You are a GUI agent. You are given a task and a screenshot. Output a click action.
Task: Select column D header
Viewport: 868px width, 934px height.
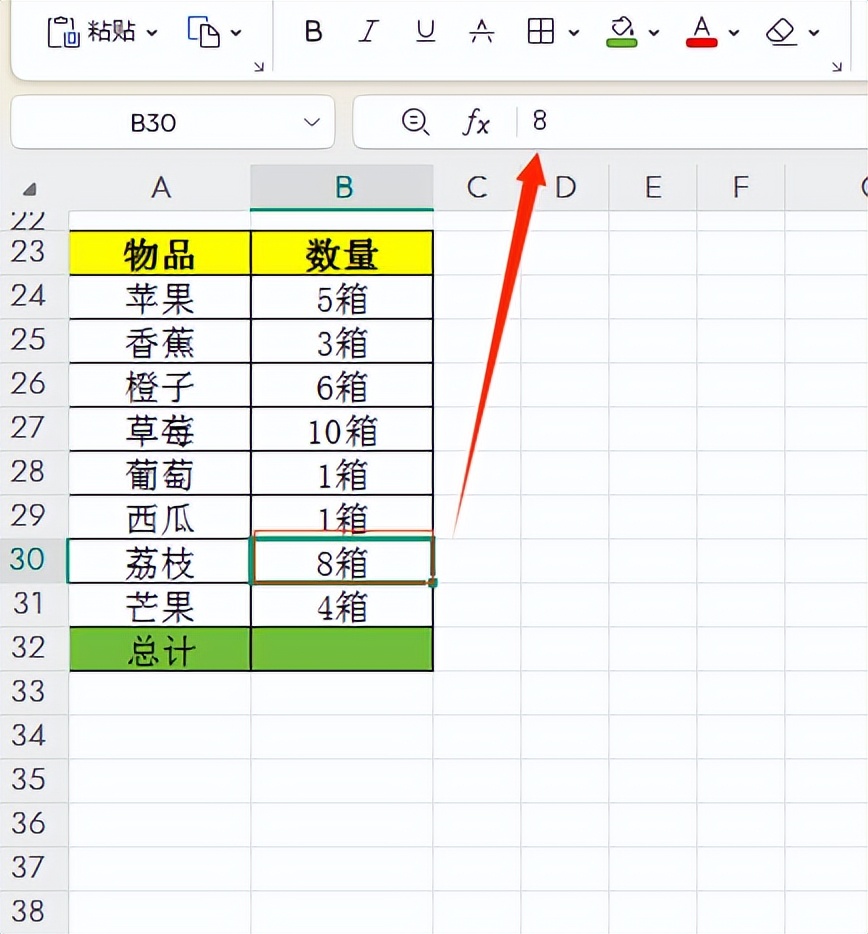pyautogui.click(x=565, y=188)
